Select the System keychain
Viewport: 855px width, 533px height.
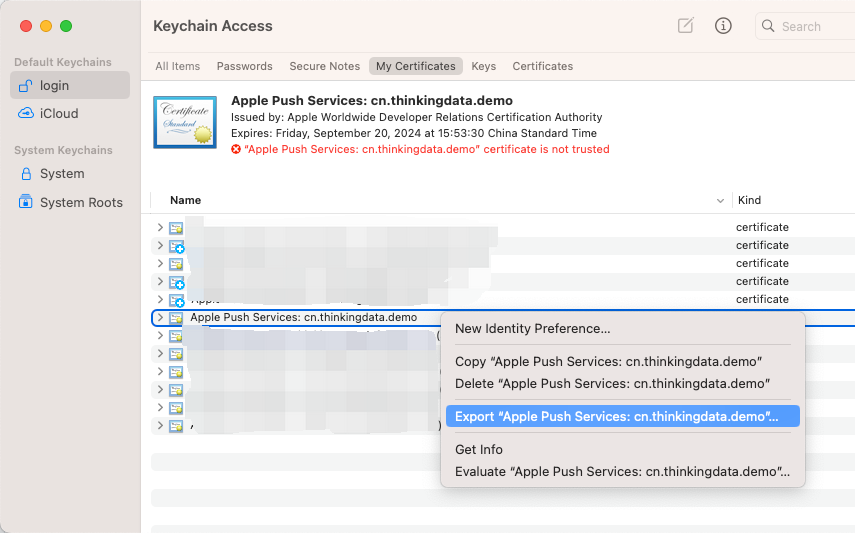(70, 173)
